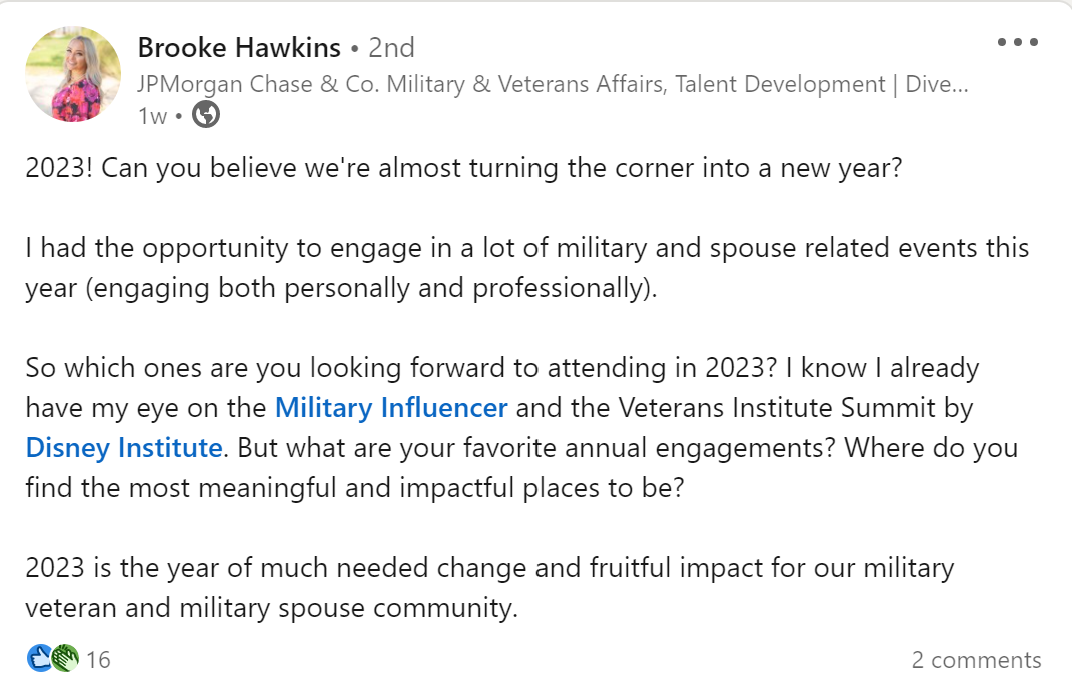Click the green Celebrate clapping reaction icon
Viewport: 1072px width, 684px height.
(x=65, y=658)
